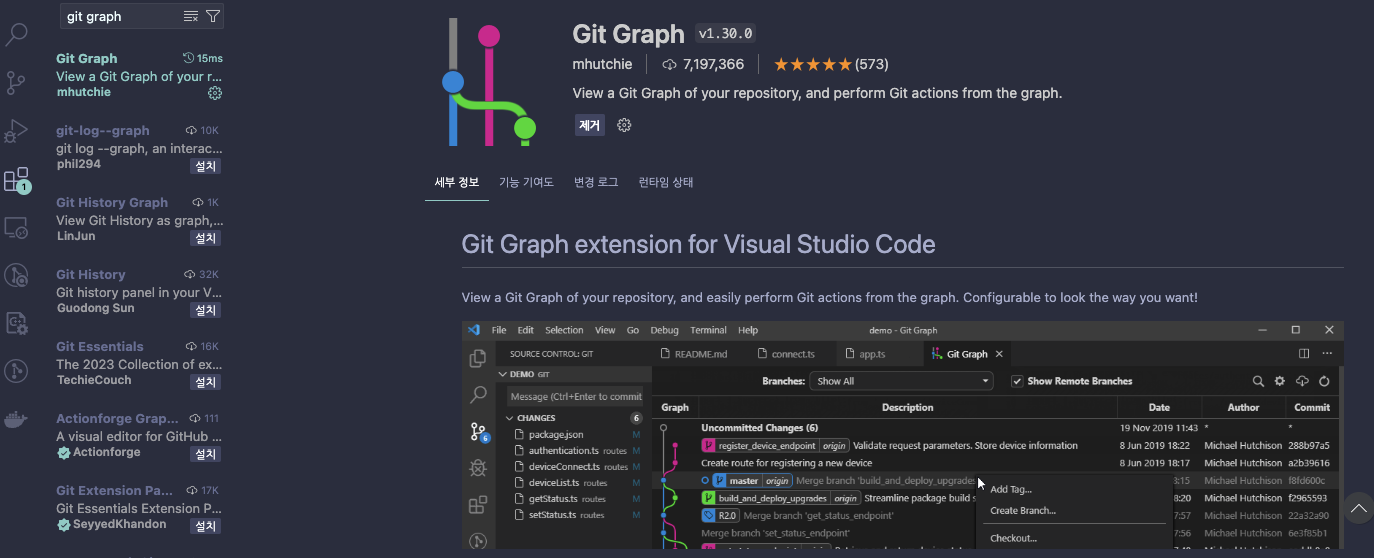Screen dimensions: 1374x558
Task: Open the C++ file gear icon view
Action: tap(17, 323)
